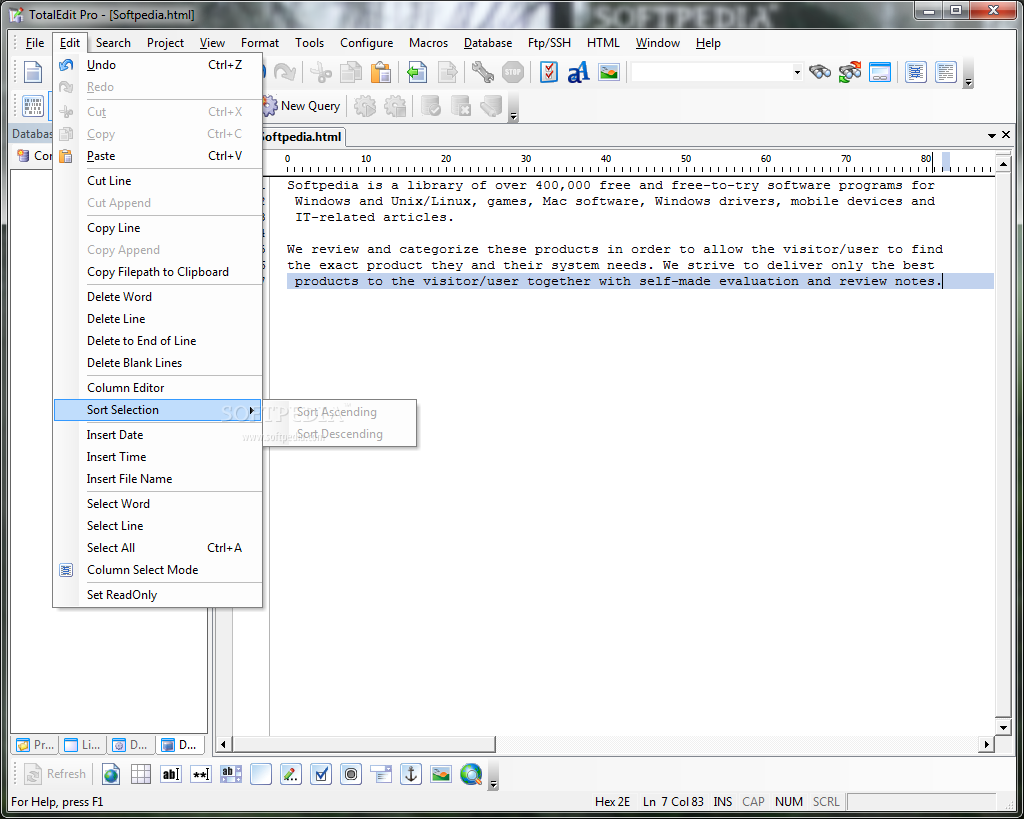
Task: Click the 'Ln 7 Col 83' status entry
Action: point(673,801)
